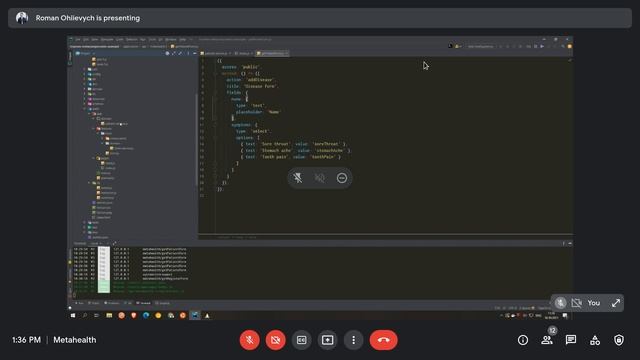Click the "Roman Ohlievych is presenting" text
The width and height of the screenshot is (640, 360).
pyautogui.click(x=88, y=18)
